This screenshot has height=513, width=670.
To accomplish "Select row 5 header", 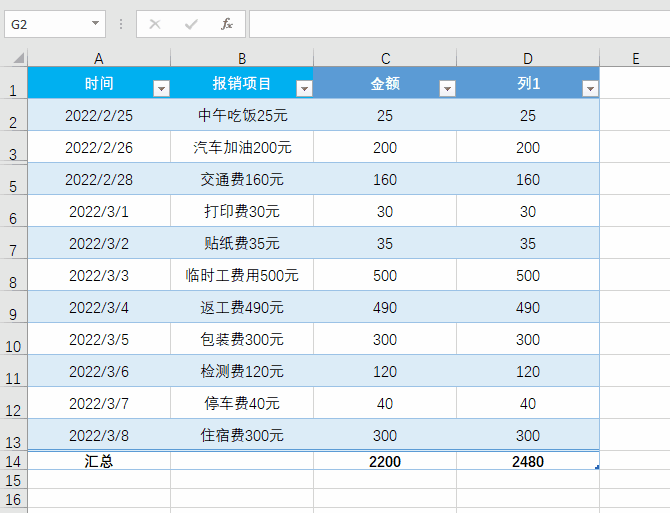I will (13, 179).
